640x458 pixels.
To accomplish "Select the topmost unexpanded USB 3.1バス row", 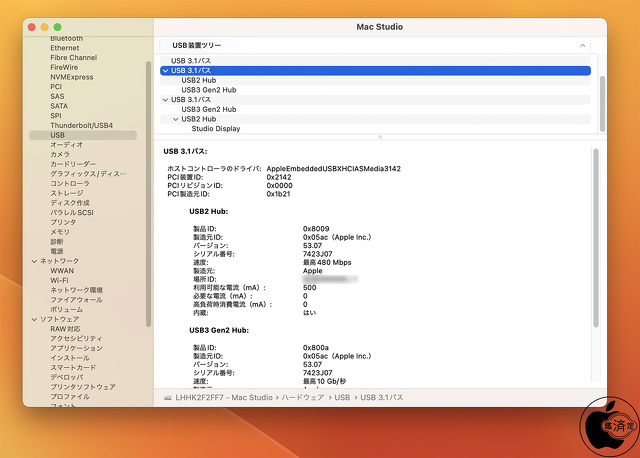I will click(375, 61).
